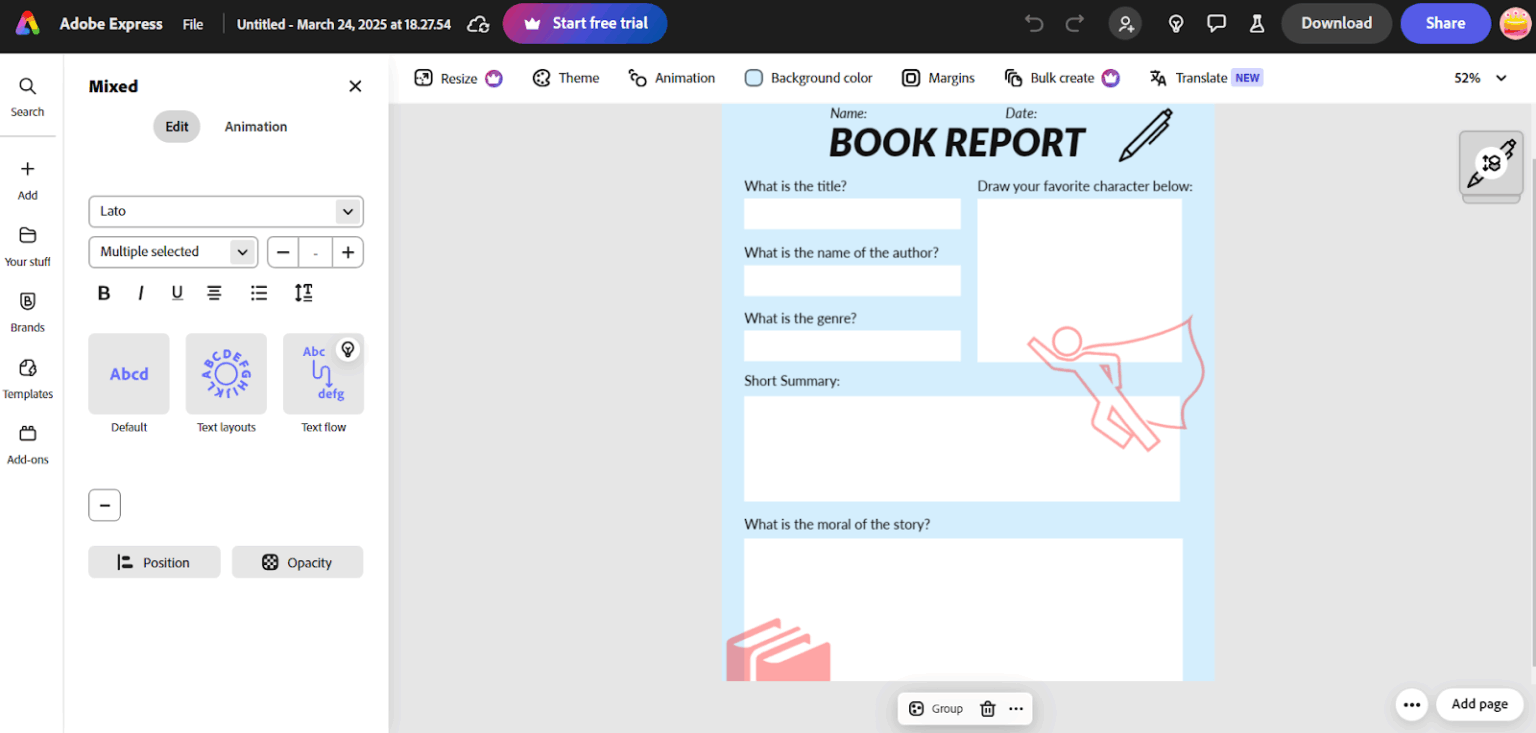This screenshot has height=733, width=1536.
Task: Toggle underline formatting
Action: [x=177, y=292]
